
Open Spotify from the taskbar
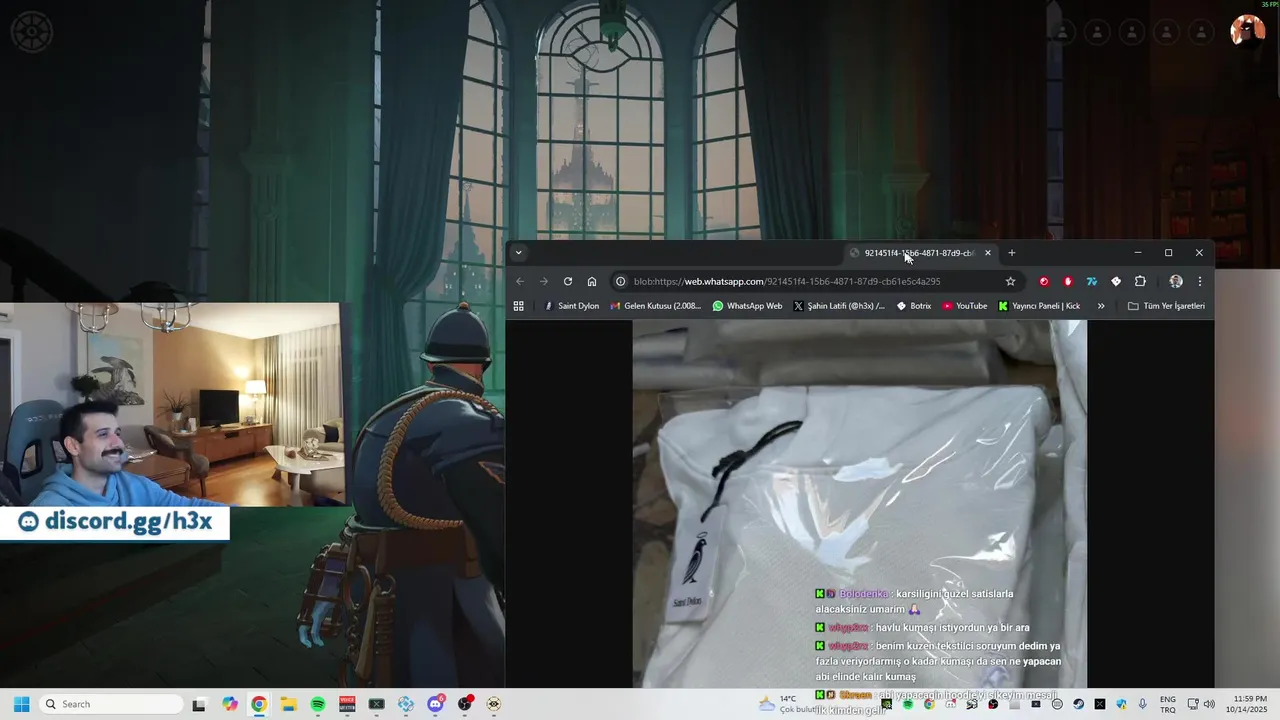pos(318,704)
